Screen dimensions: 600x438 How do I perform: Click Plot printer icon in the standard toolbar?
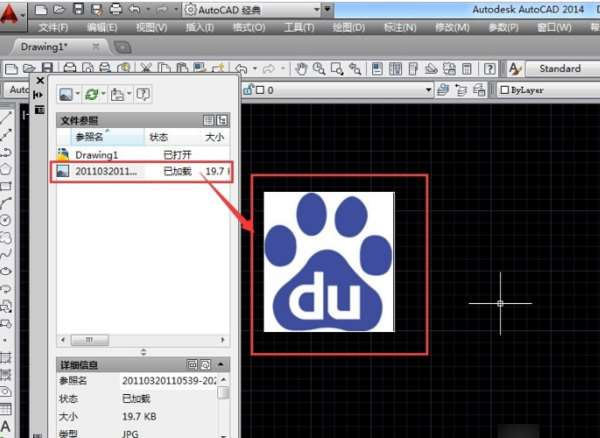(70, 68)
